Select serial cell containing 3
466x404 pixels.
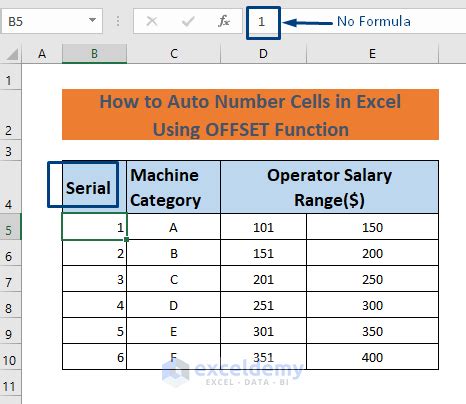pos(94,279)
